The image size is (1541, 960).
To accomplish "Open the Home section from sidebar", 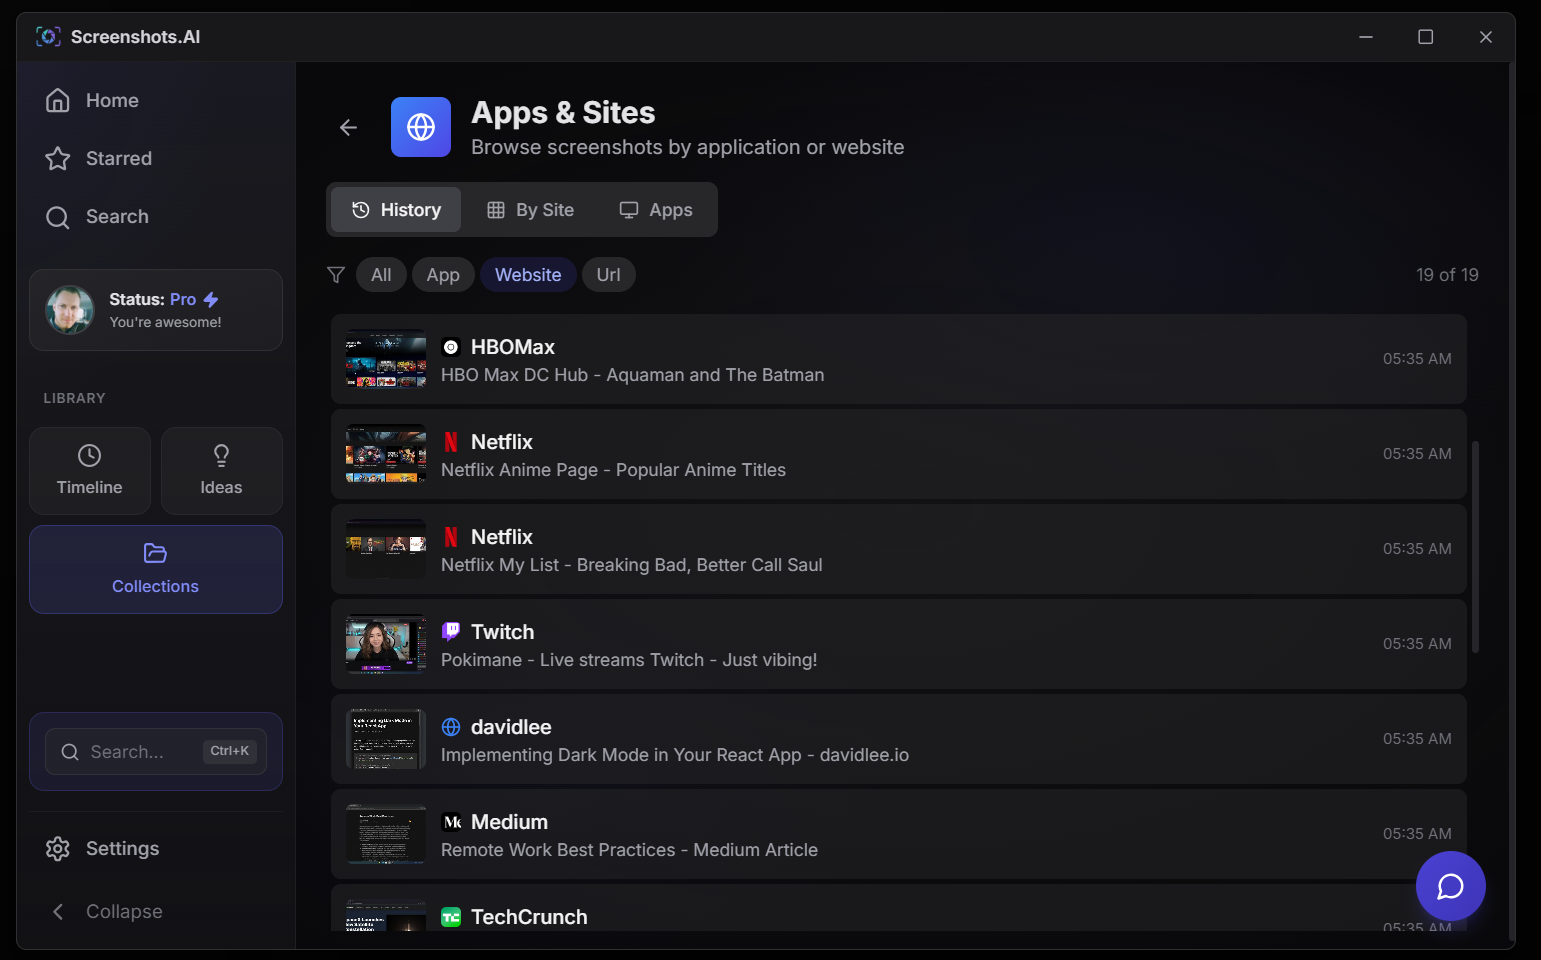I will 111,100.
